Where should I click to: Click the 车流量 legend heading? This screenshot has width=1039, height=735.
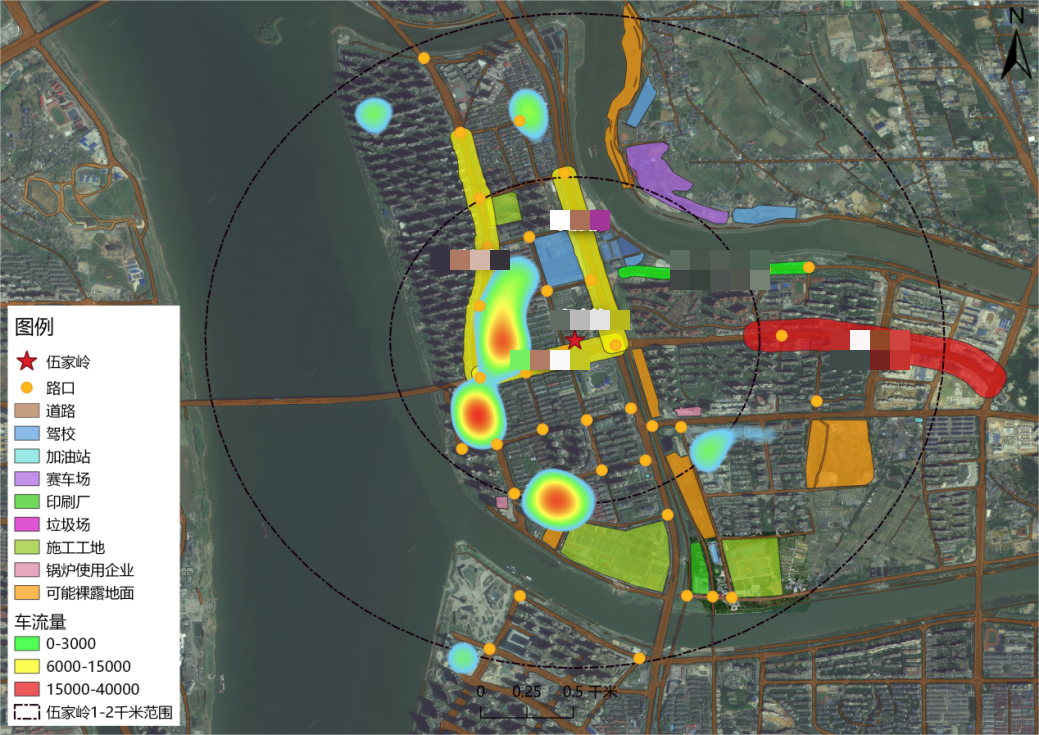click(x=40, y=621)
